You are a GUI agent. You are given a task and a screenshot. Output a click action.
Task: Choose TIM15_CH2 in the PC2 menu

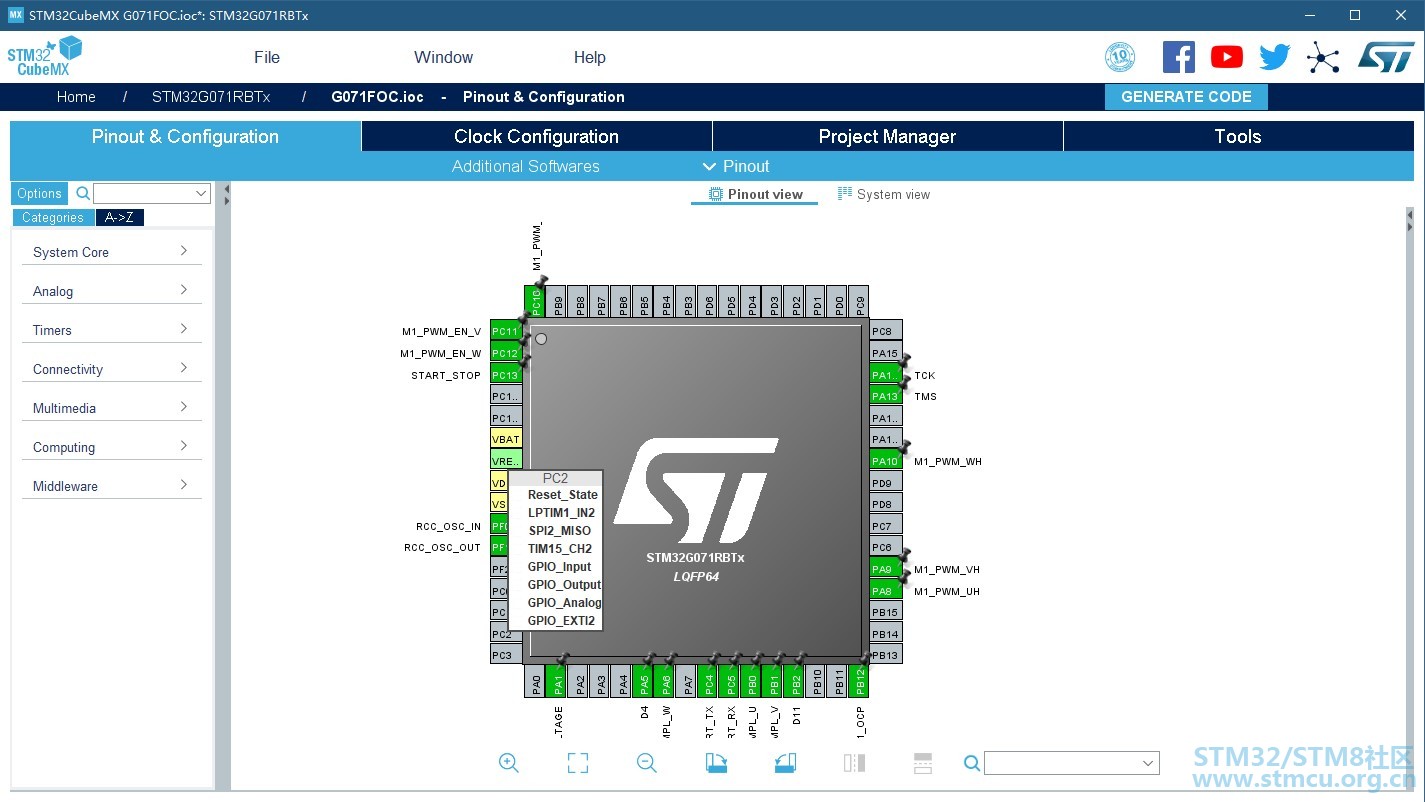(x=560, y=549)
